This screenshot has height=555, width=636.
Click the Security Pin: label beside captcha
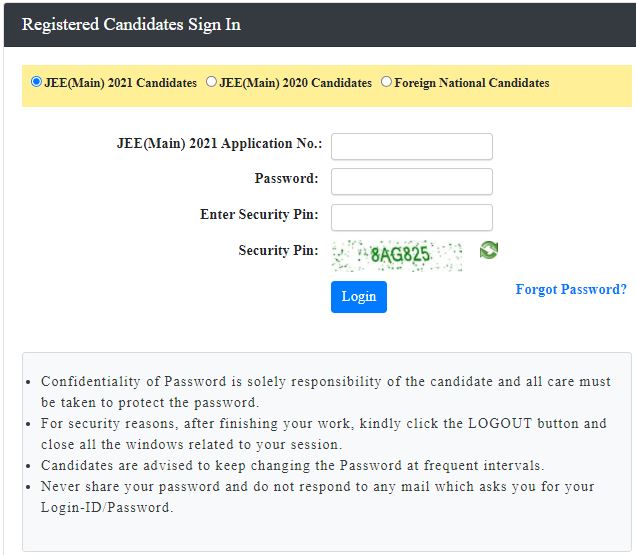tap(278, 250)
